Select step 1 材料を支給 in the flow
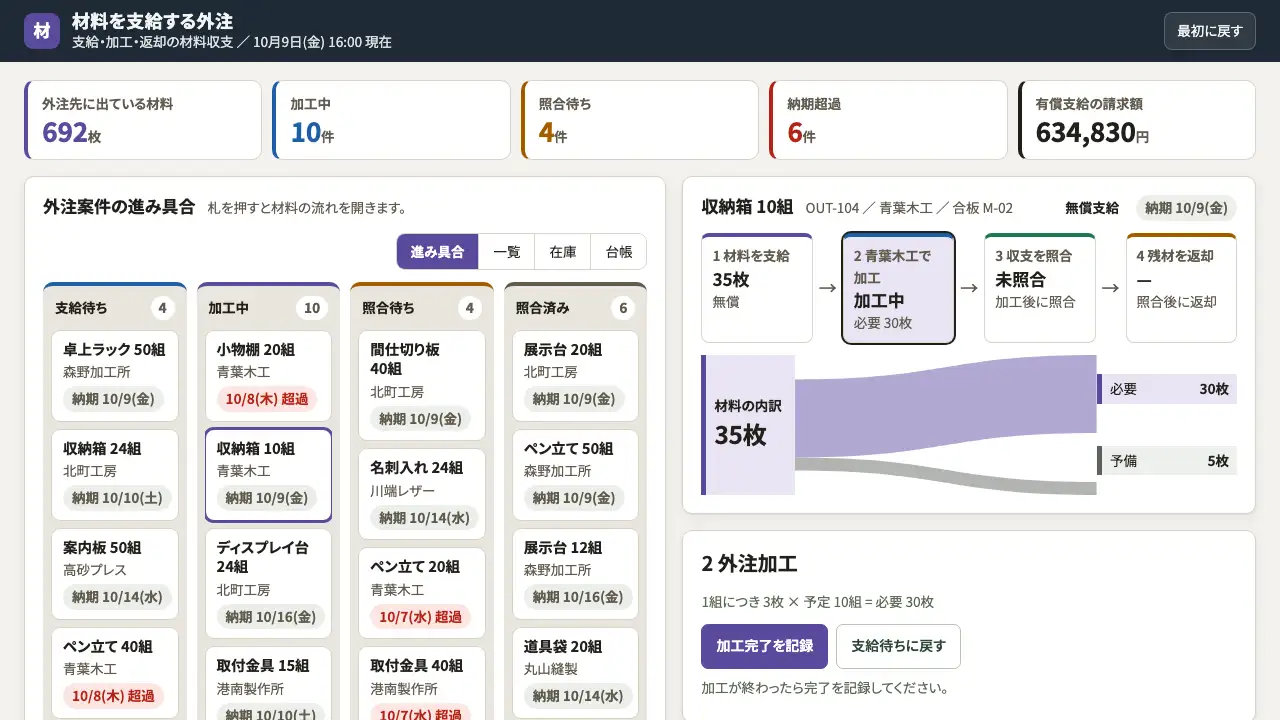1280x720 pixels. pos(757,288)
